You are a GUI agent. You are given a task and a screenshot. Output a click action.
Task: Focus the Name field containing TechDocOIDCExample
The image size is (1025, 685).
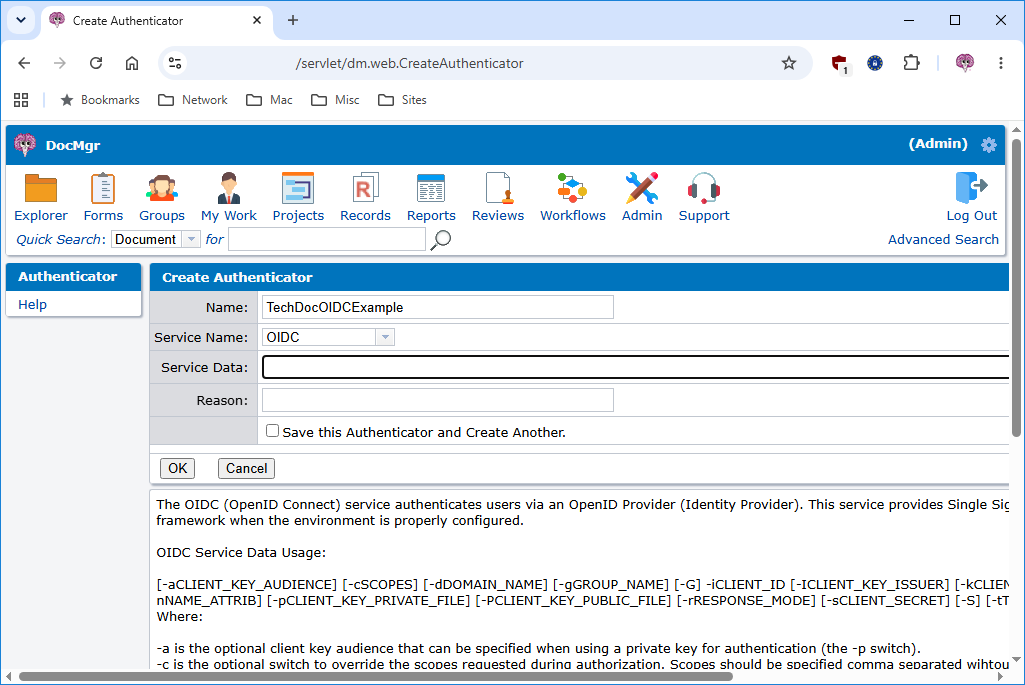pos(437,307)
